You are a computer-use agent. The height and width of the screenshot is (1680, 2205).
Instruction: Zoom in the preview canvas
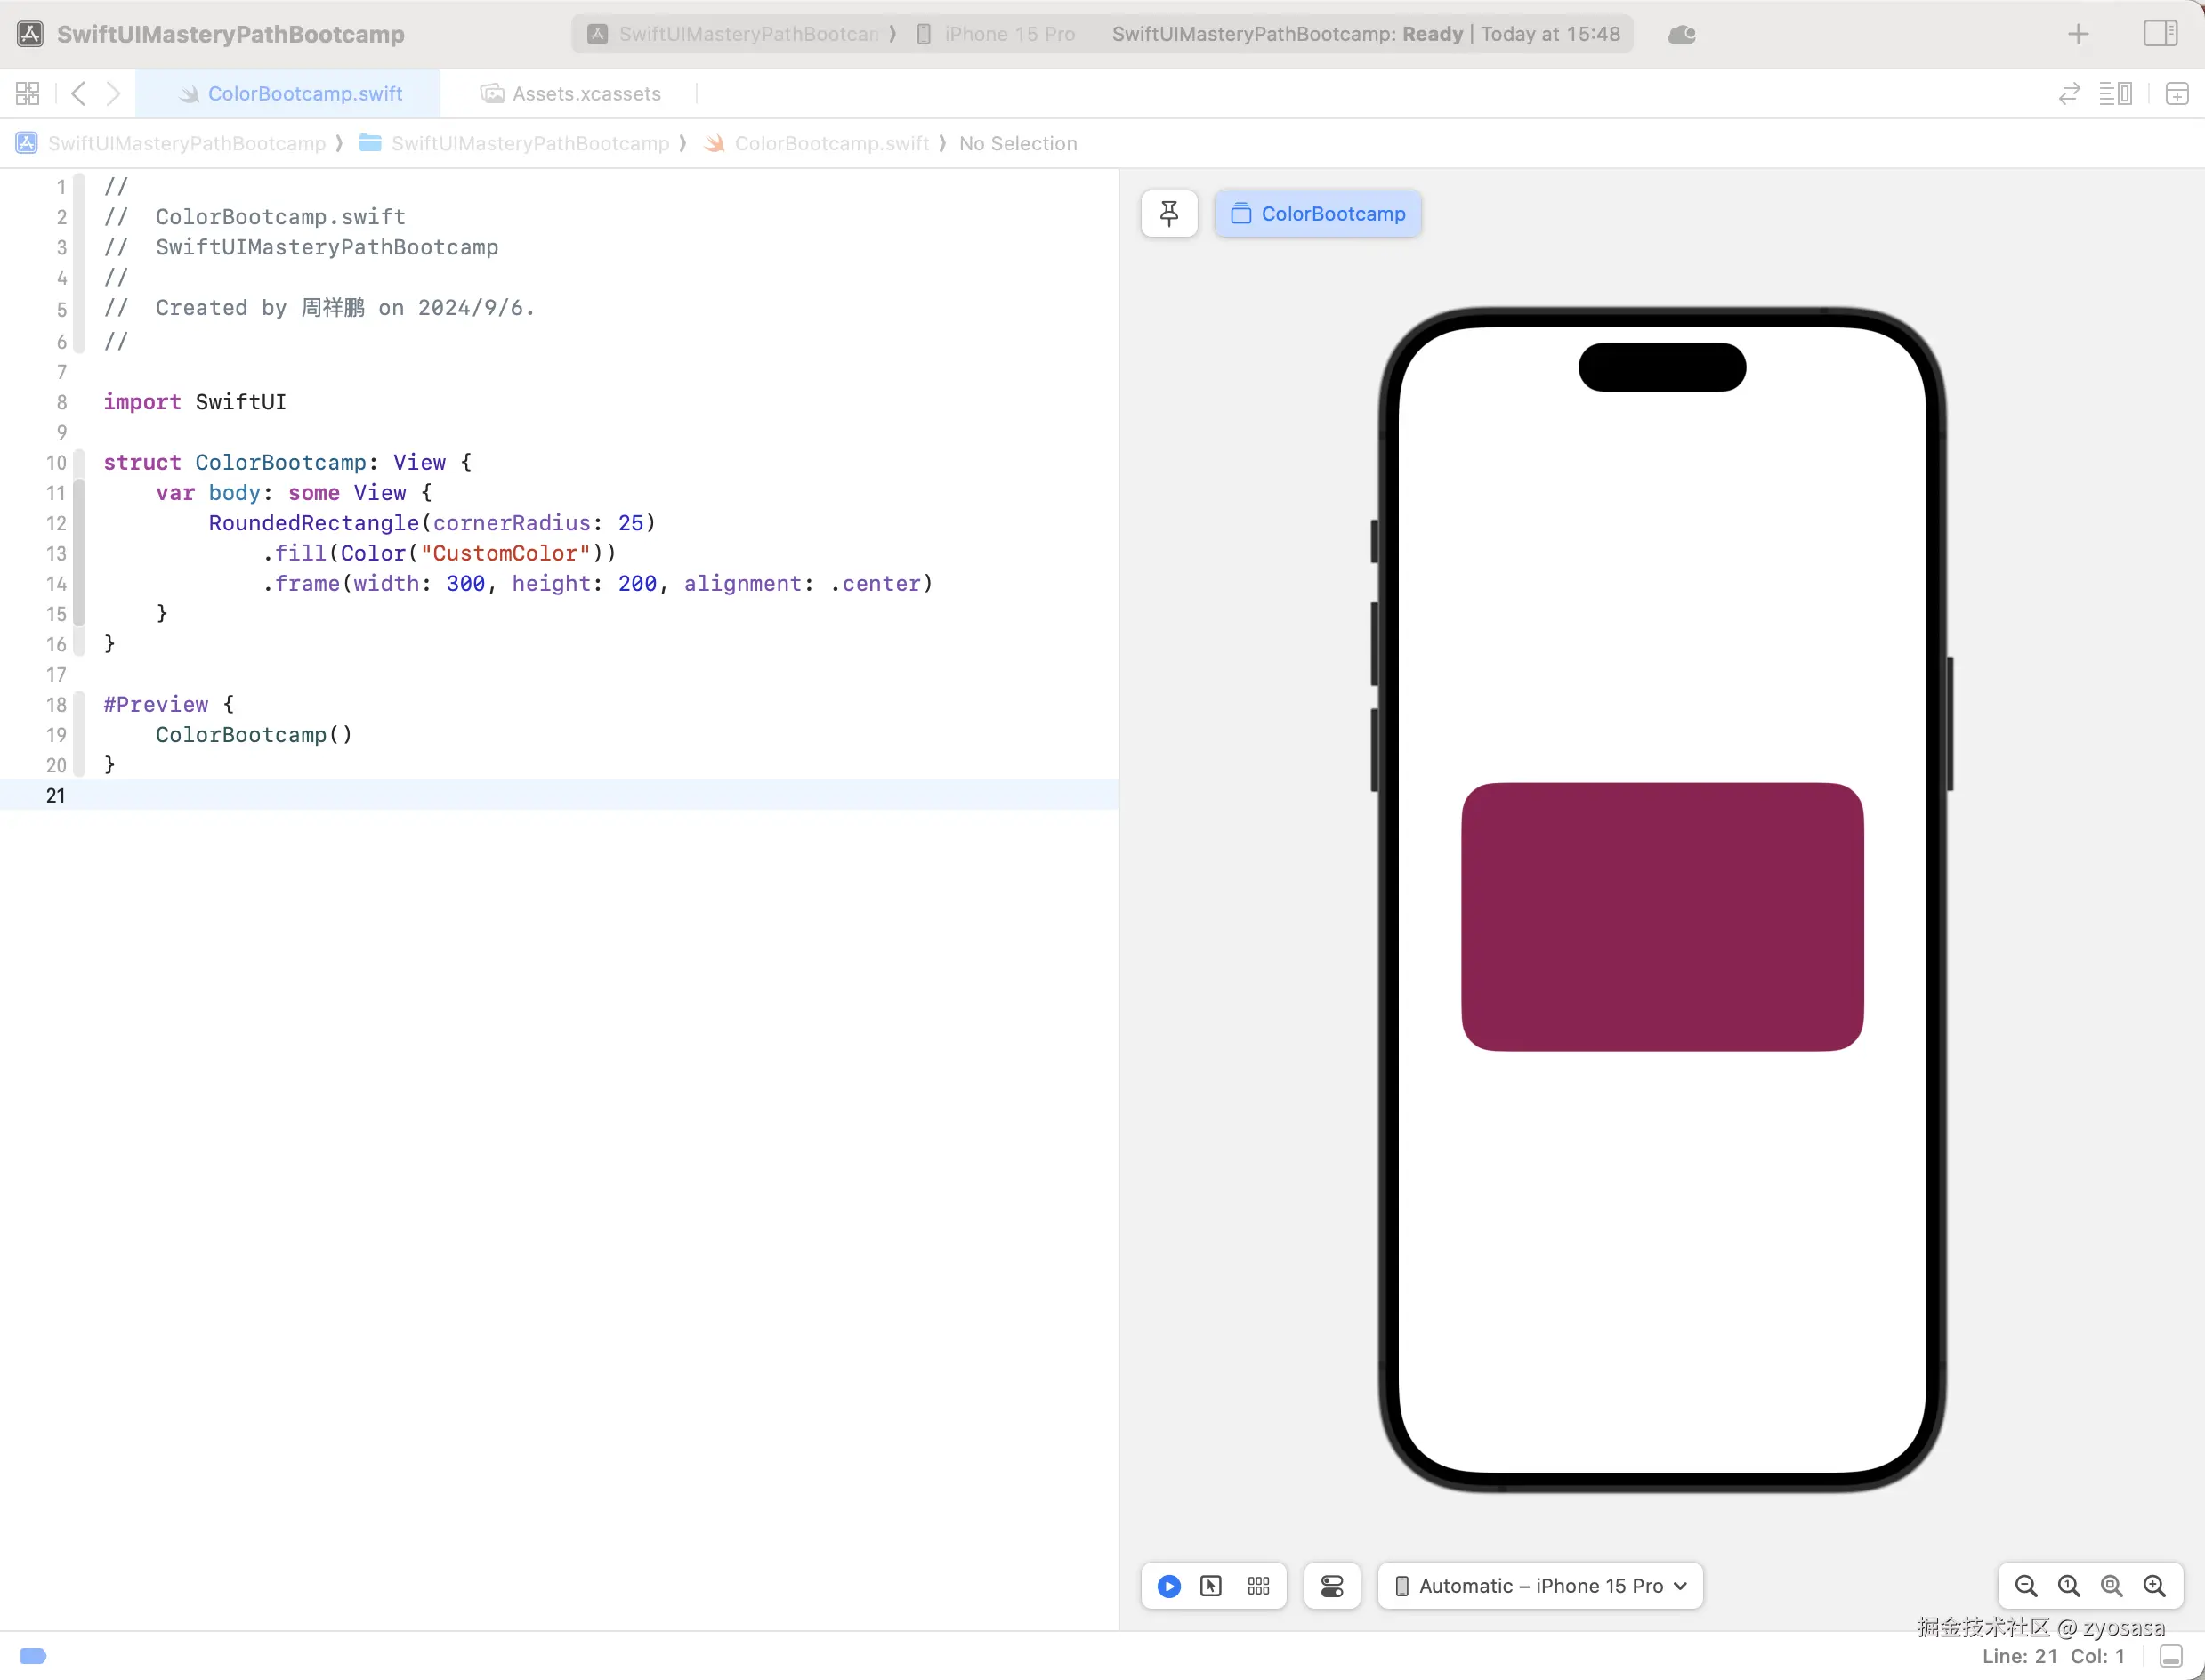2154,1586
